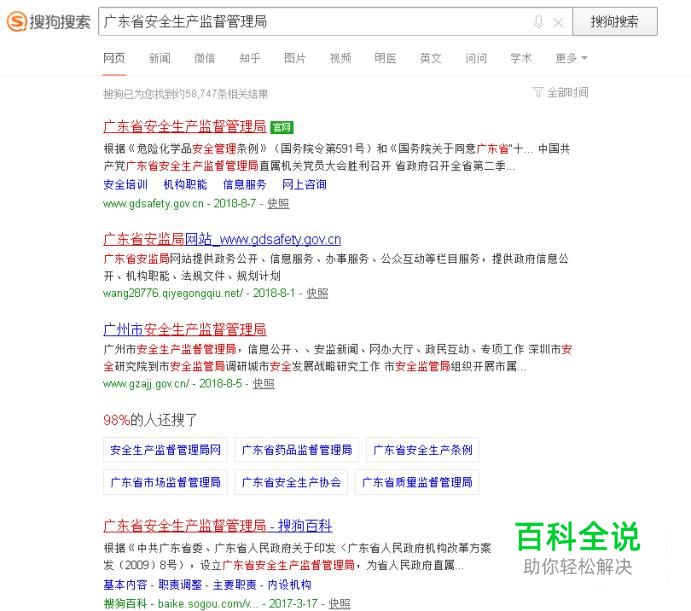Search related term 广东省安全生产协会
691x611 pixels.
291,482
